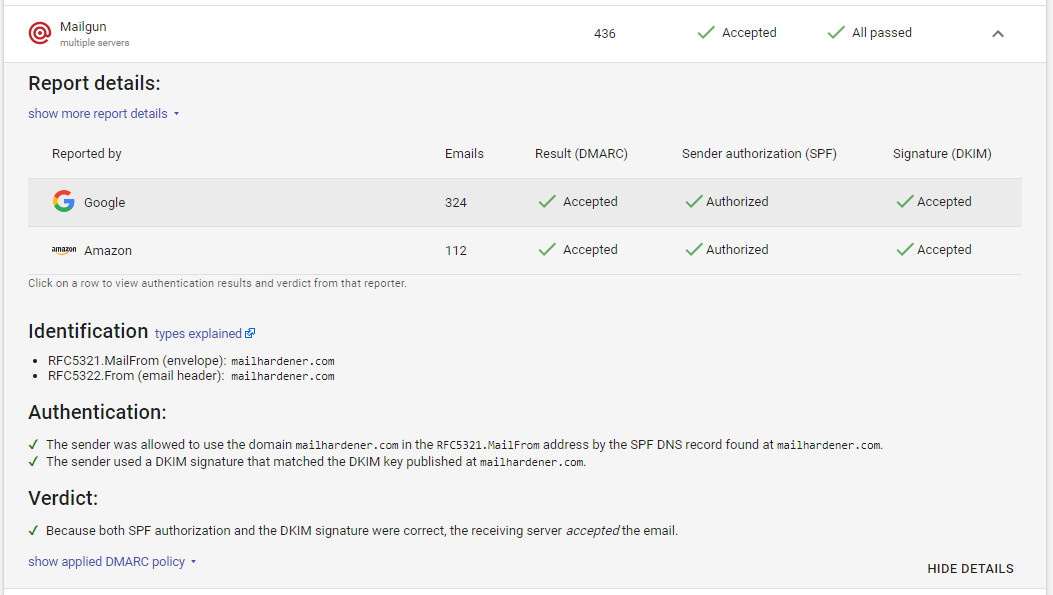This screenshot has height=595, width=1053.
Task: Click the Emails column header
Action: (464, 154)
